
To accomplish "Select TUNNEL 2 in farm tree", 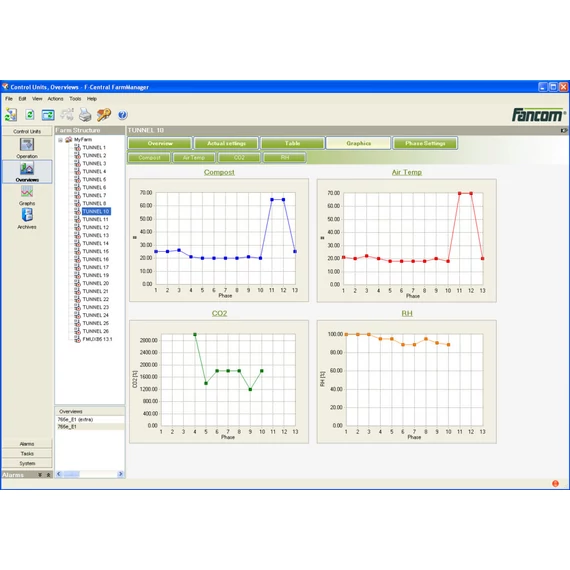I will point(94,156).
